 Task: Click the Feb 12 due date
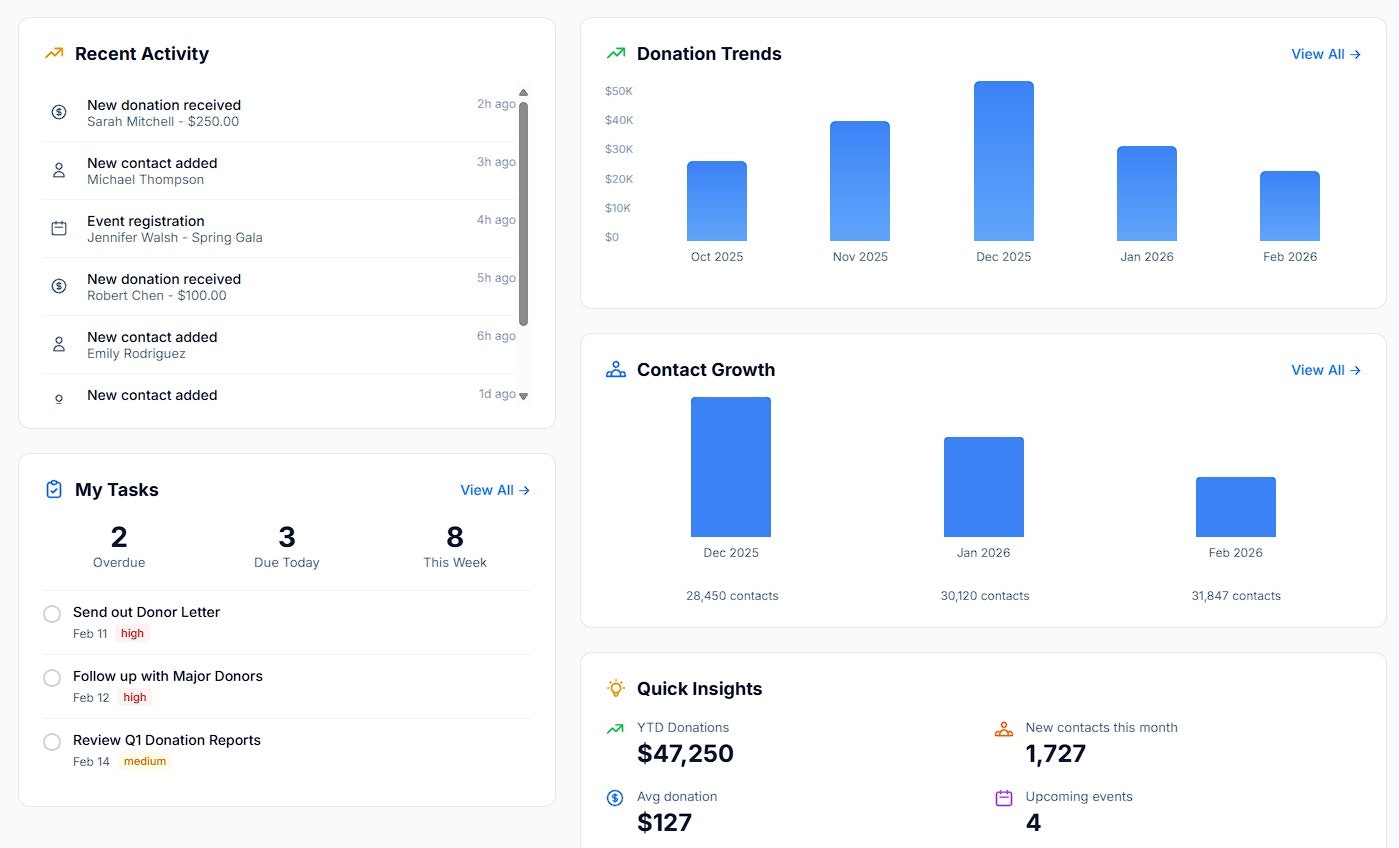91,697
